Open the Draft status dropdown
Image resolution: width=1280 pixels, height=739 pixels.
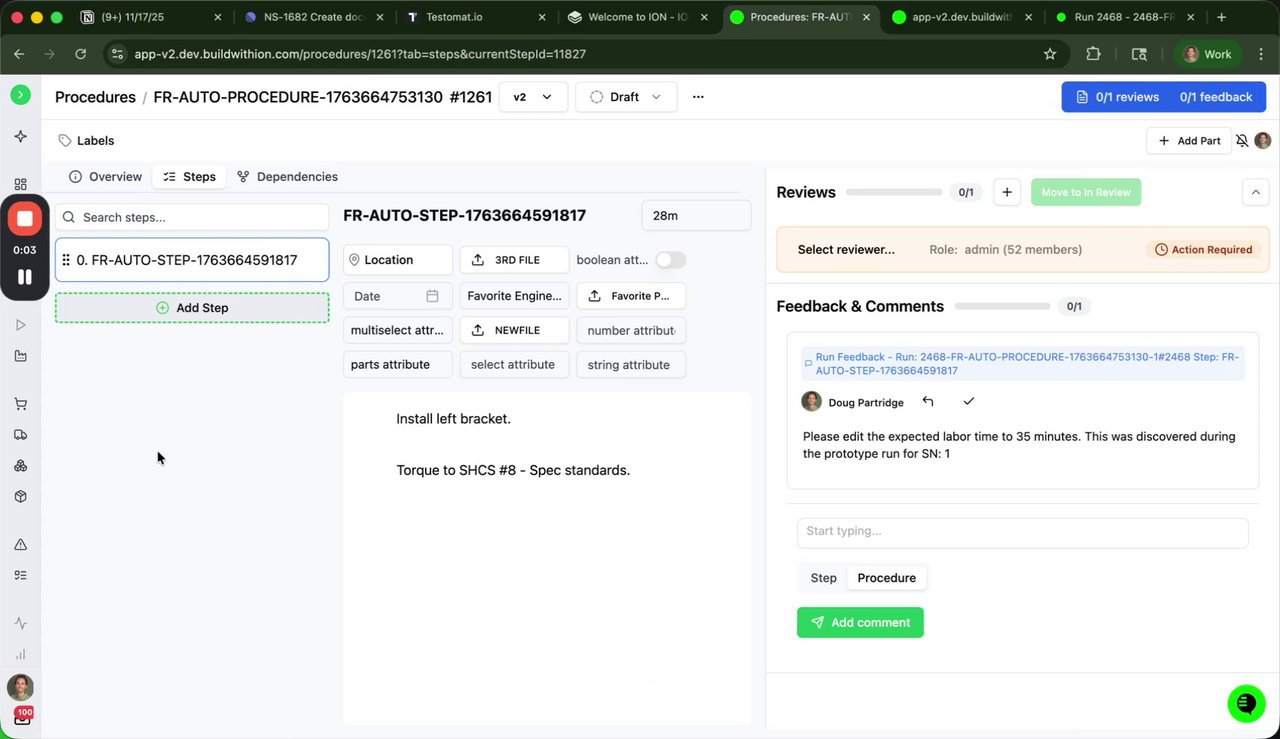[626, 97]
